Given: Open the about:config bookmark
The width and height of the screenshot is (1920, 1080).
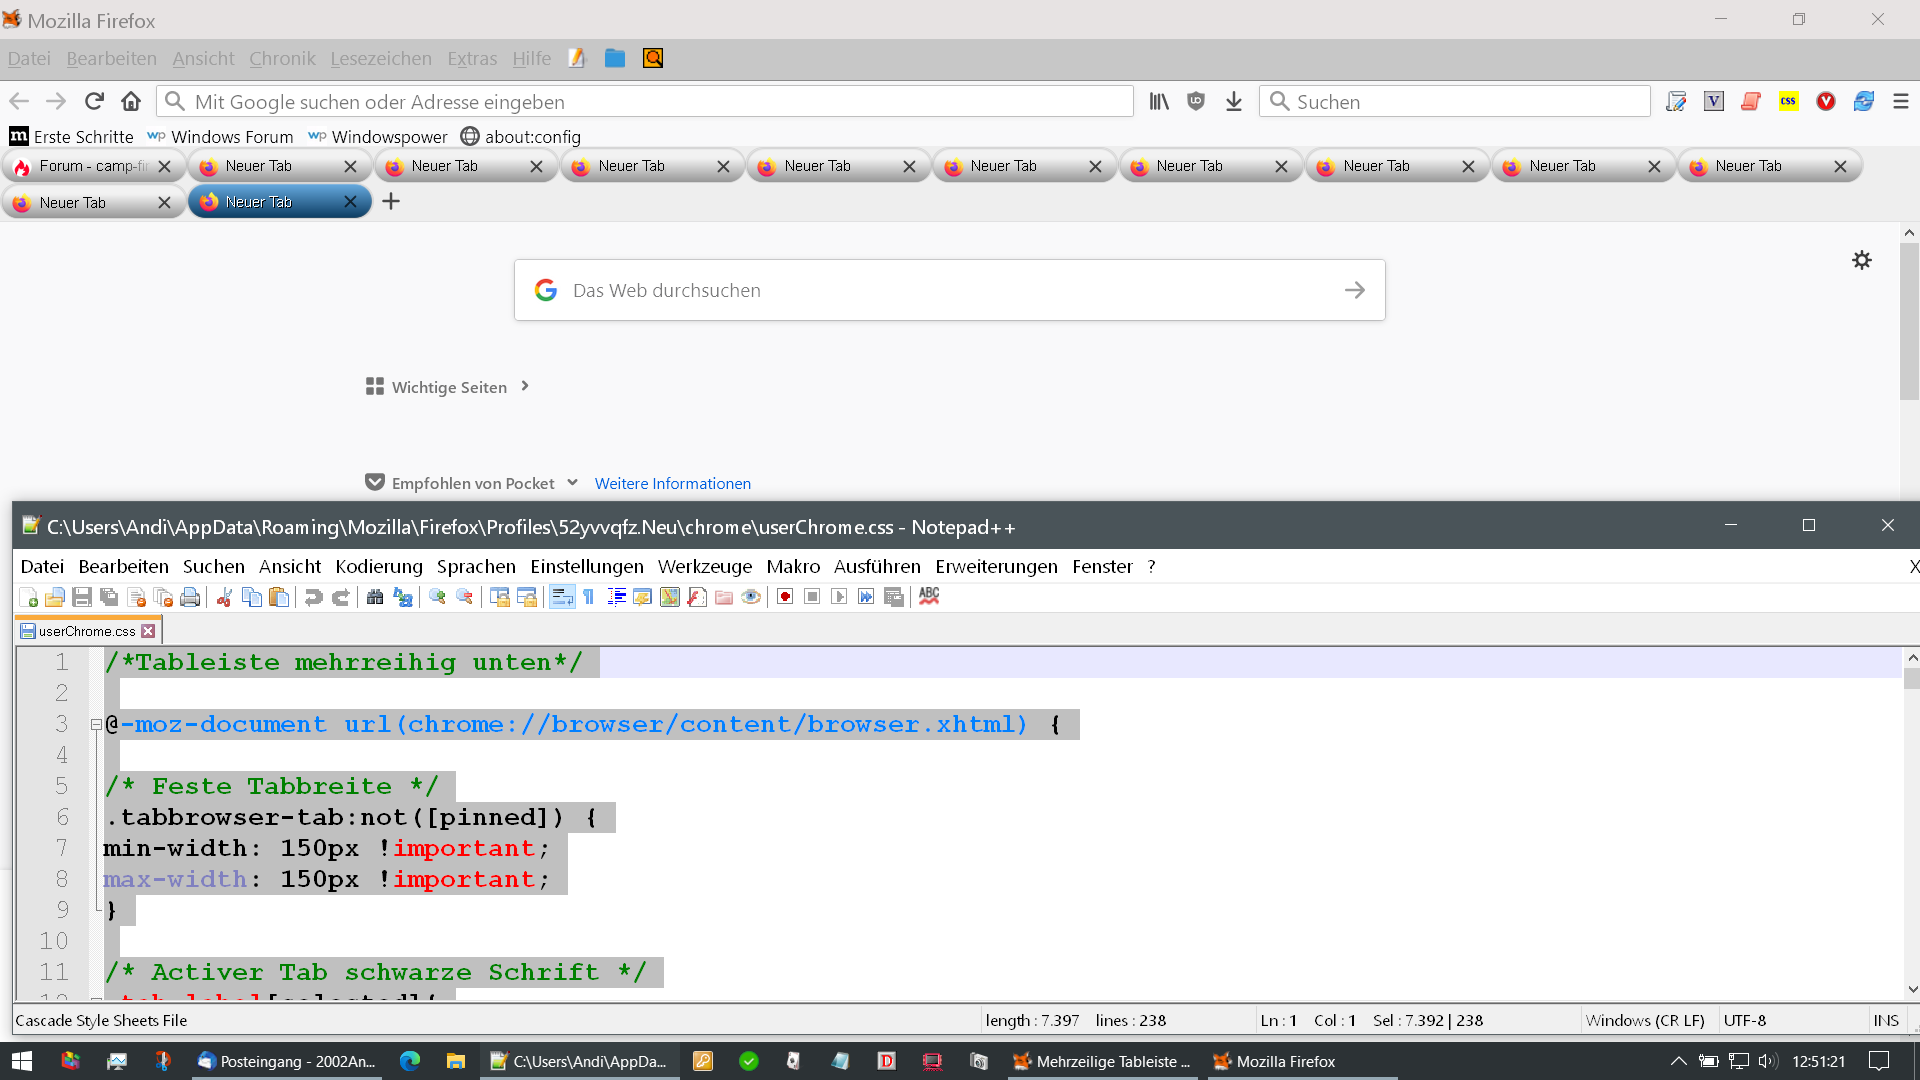Looking at the screenshot, I should tap(521, 136).
